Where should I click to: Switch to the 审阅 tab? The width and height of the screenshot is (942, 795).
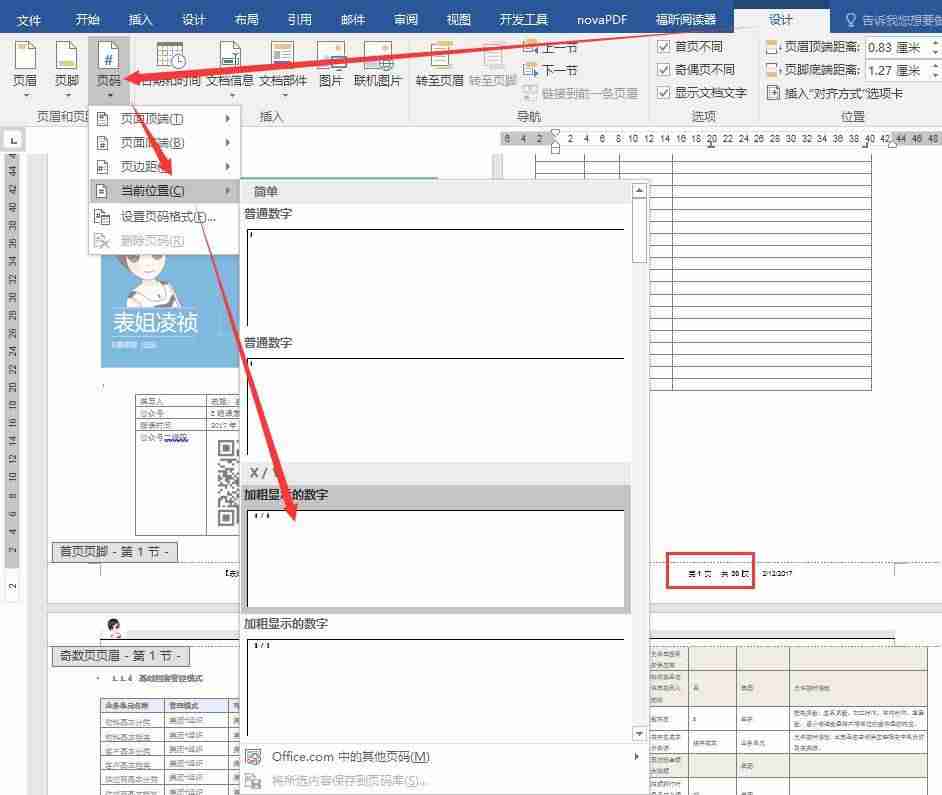click(406, 19)
